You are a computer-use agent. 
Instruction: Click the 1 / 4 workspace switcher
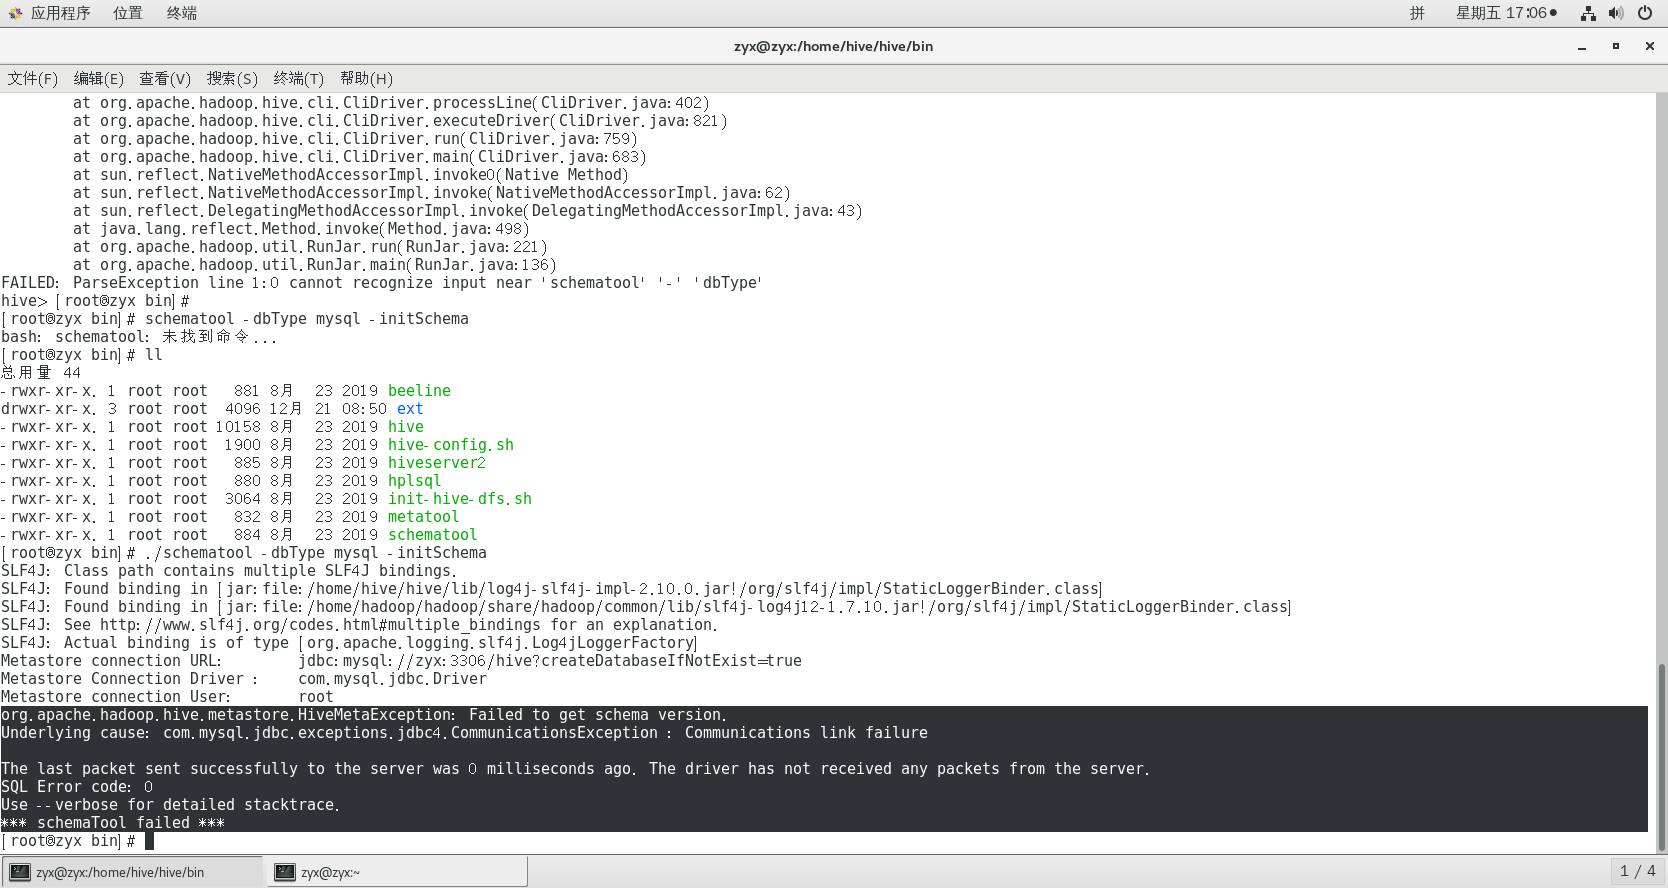coord(1637,872)
